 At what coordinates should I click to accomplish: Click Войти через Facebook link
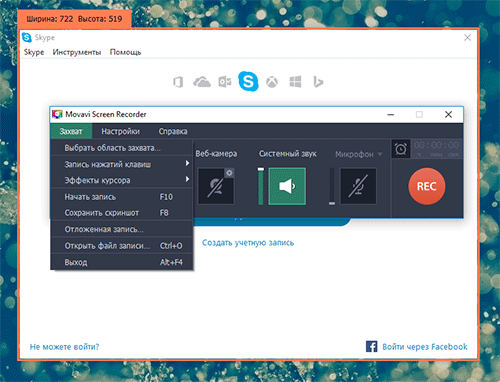[x=425, y=347]
